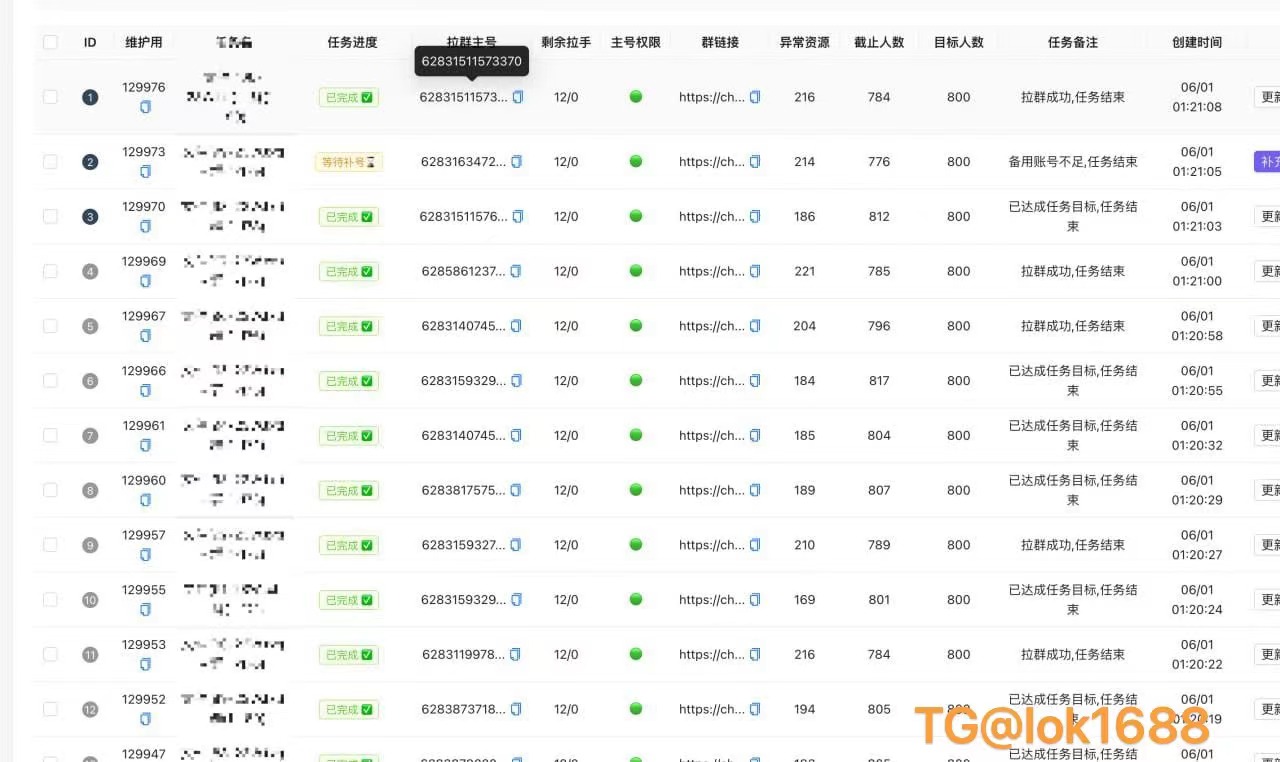Copy maintenance ID 129953 copy icon
Image resolution: width=1280 pixels, height=762 pixels.
point(145,664)
